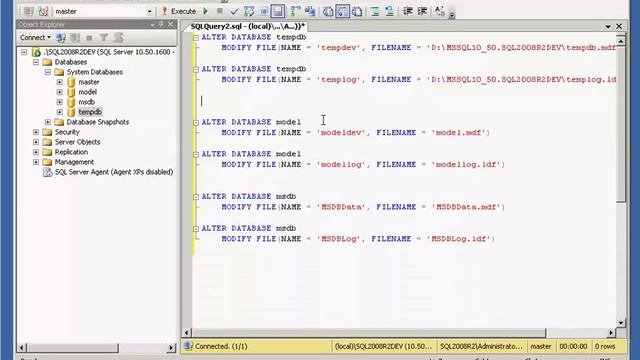The width and height of the screenshot is (640, 360).
Task: Collapse the System Databases folder
Action: coord(48,72)
